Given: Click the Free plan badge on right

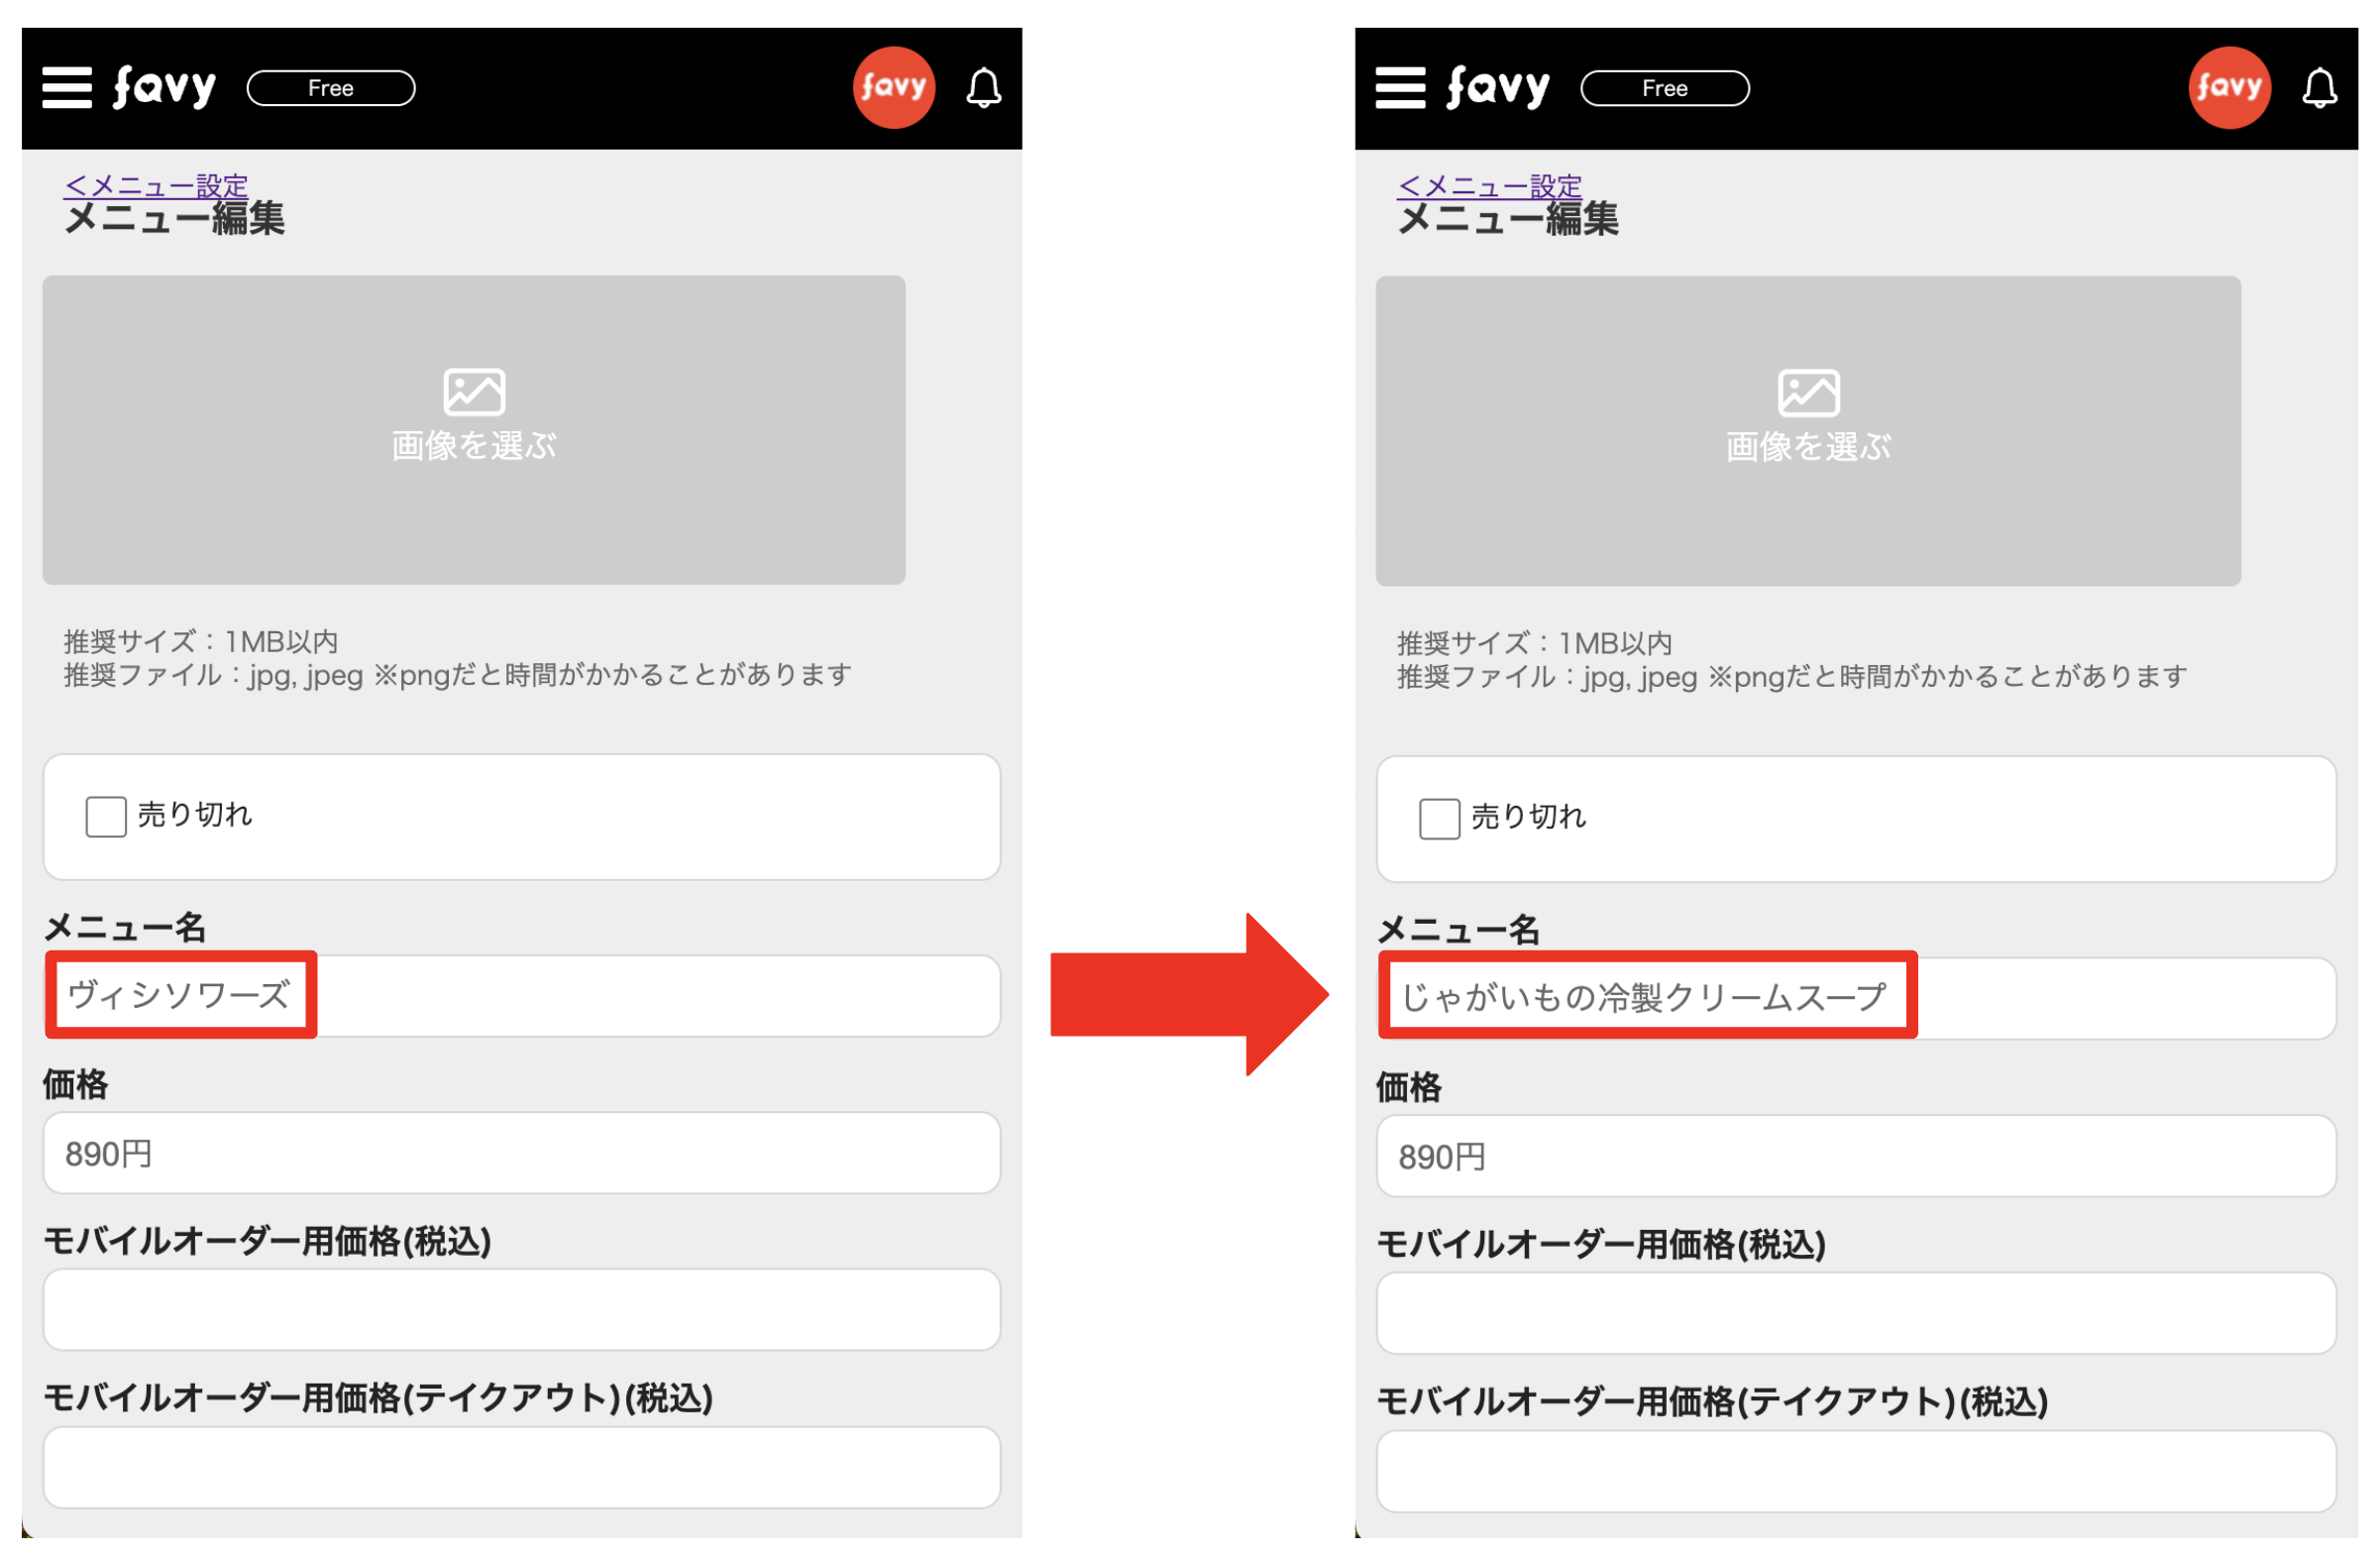Looking at the screenshot, I should point(1664,88).
